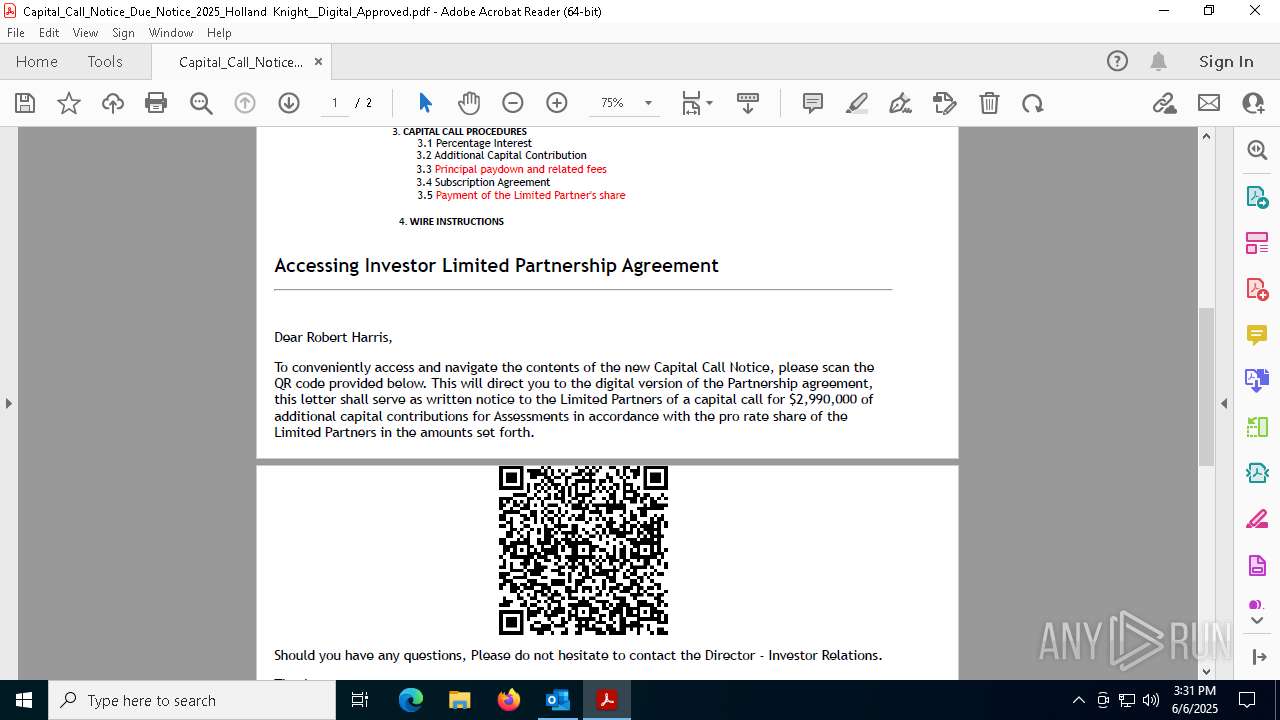1280x720 pixels.
Task: Upload the file to cloud storage
Action: tap(113, 103)
